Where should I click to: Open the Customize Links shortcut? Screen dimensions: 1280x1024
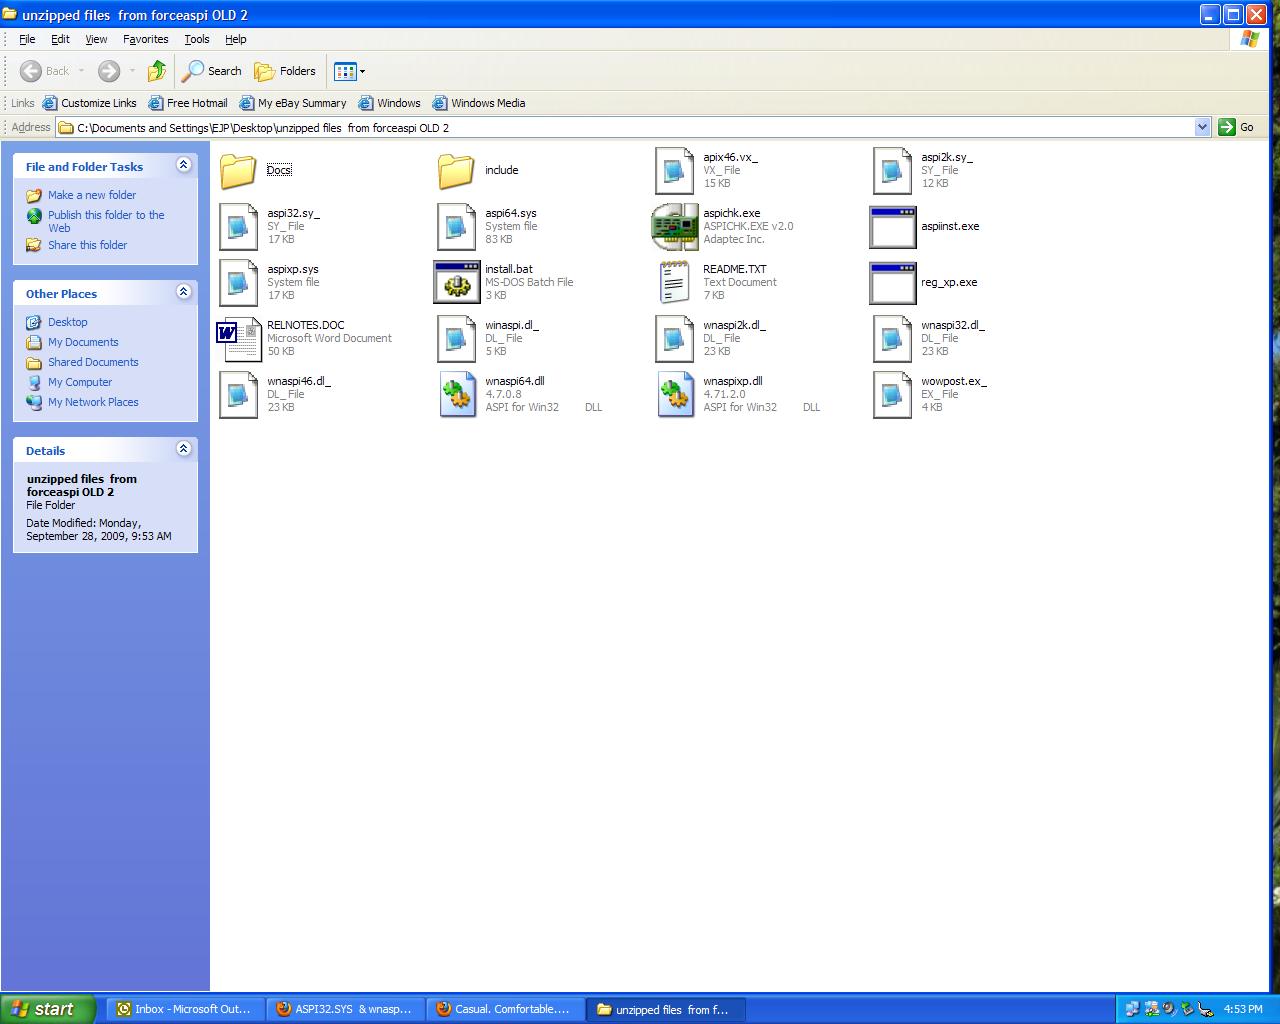click(x=89, y=103)
